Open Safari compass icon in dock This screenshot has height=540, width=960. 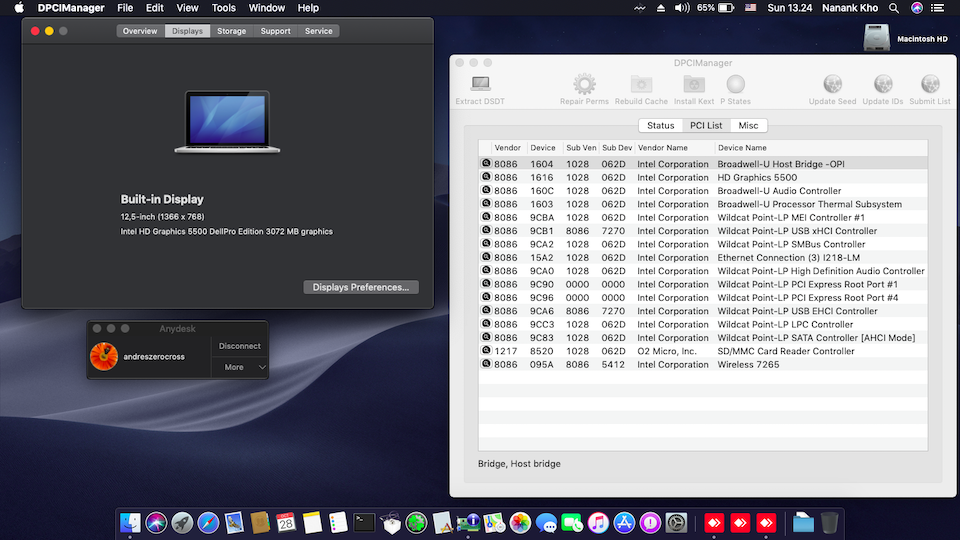point(208,523)
